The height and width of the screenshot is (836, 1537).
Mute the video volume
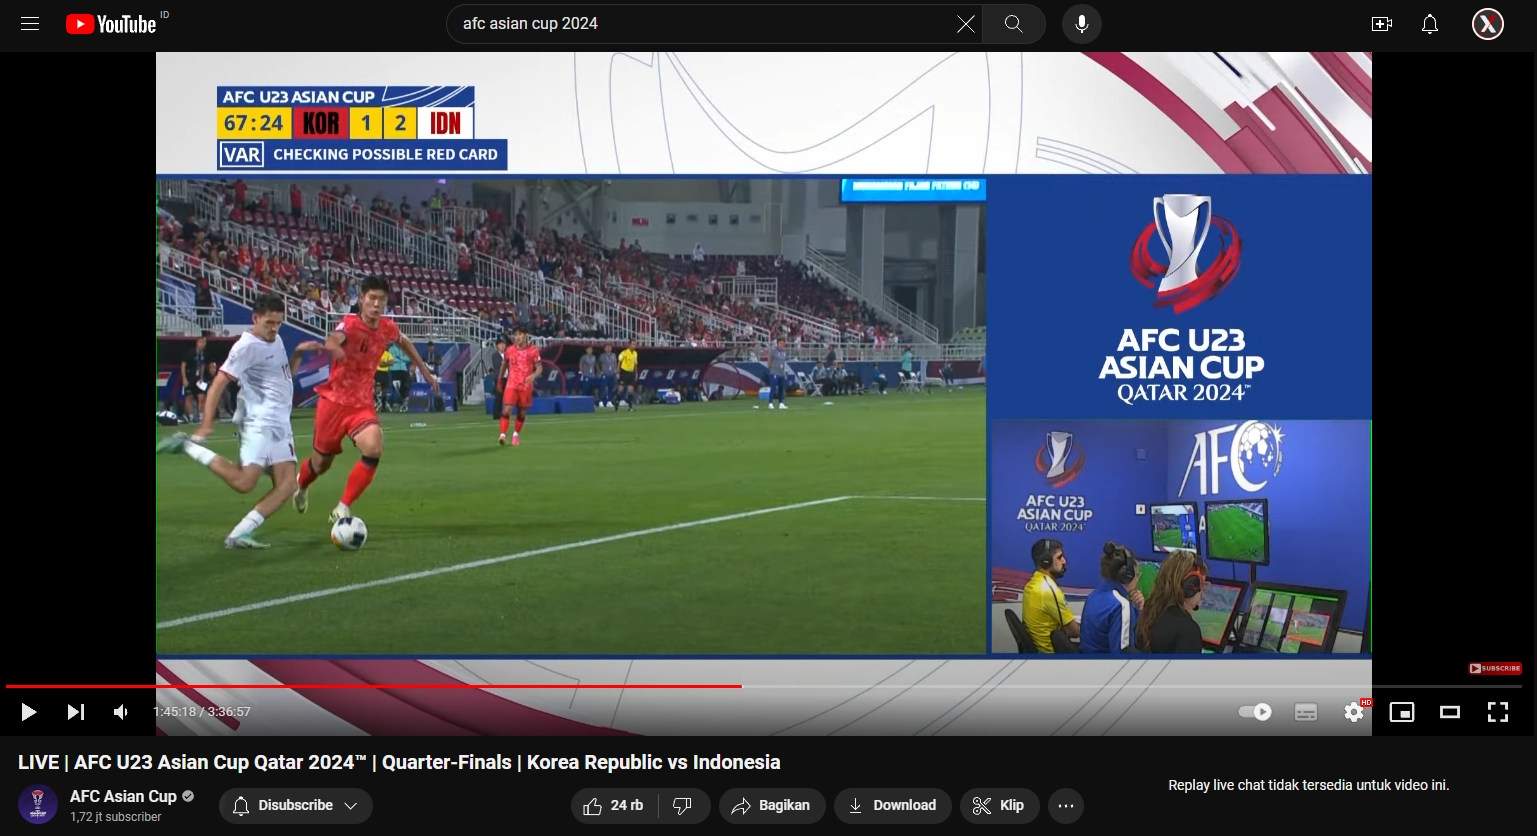121,712
